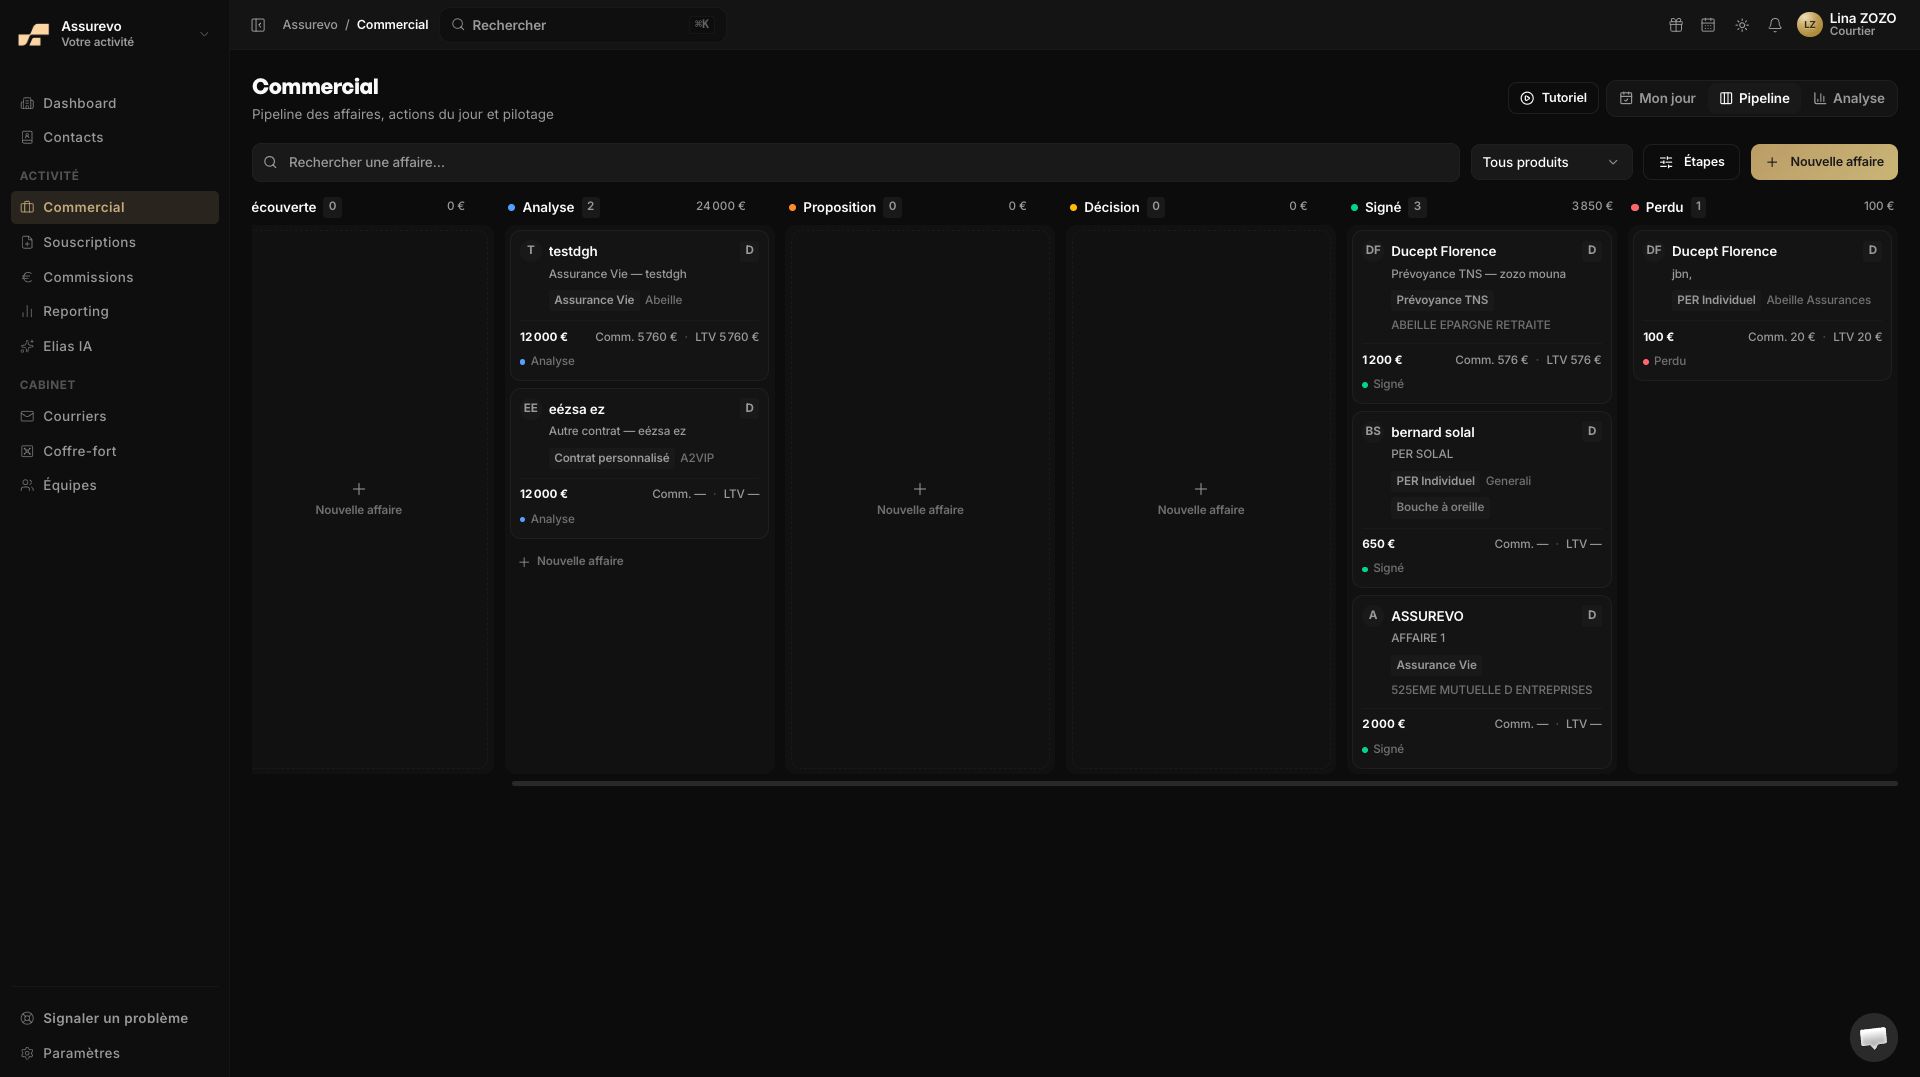Click EE avatar on eézsa ez card

[531, 408]
